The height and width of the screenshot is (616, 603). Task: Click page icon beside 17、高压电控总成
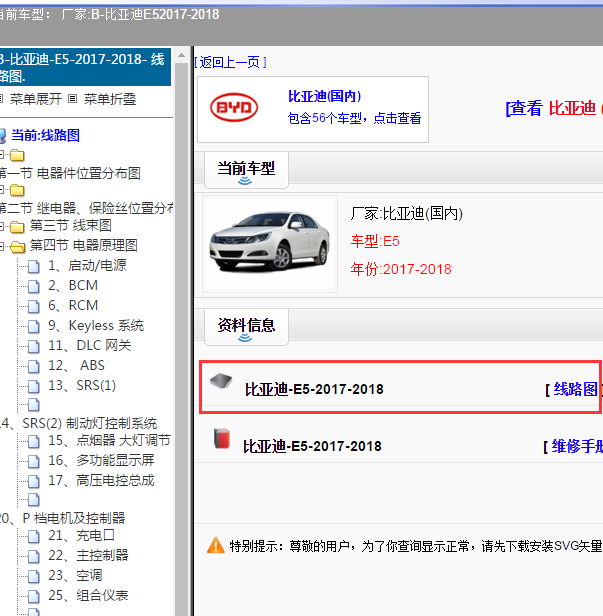[x=34, y=481]
